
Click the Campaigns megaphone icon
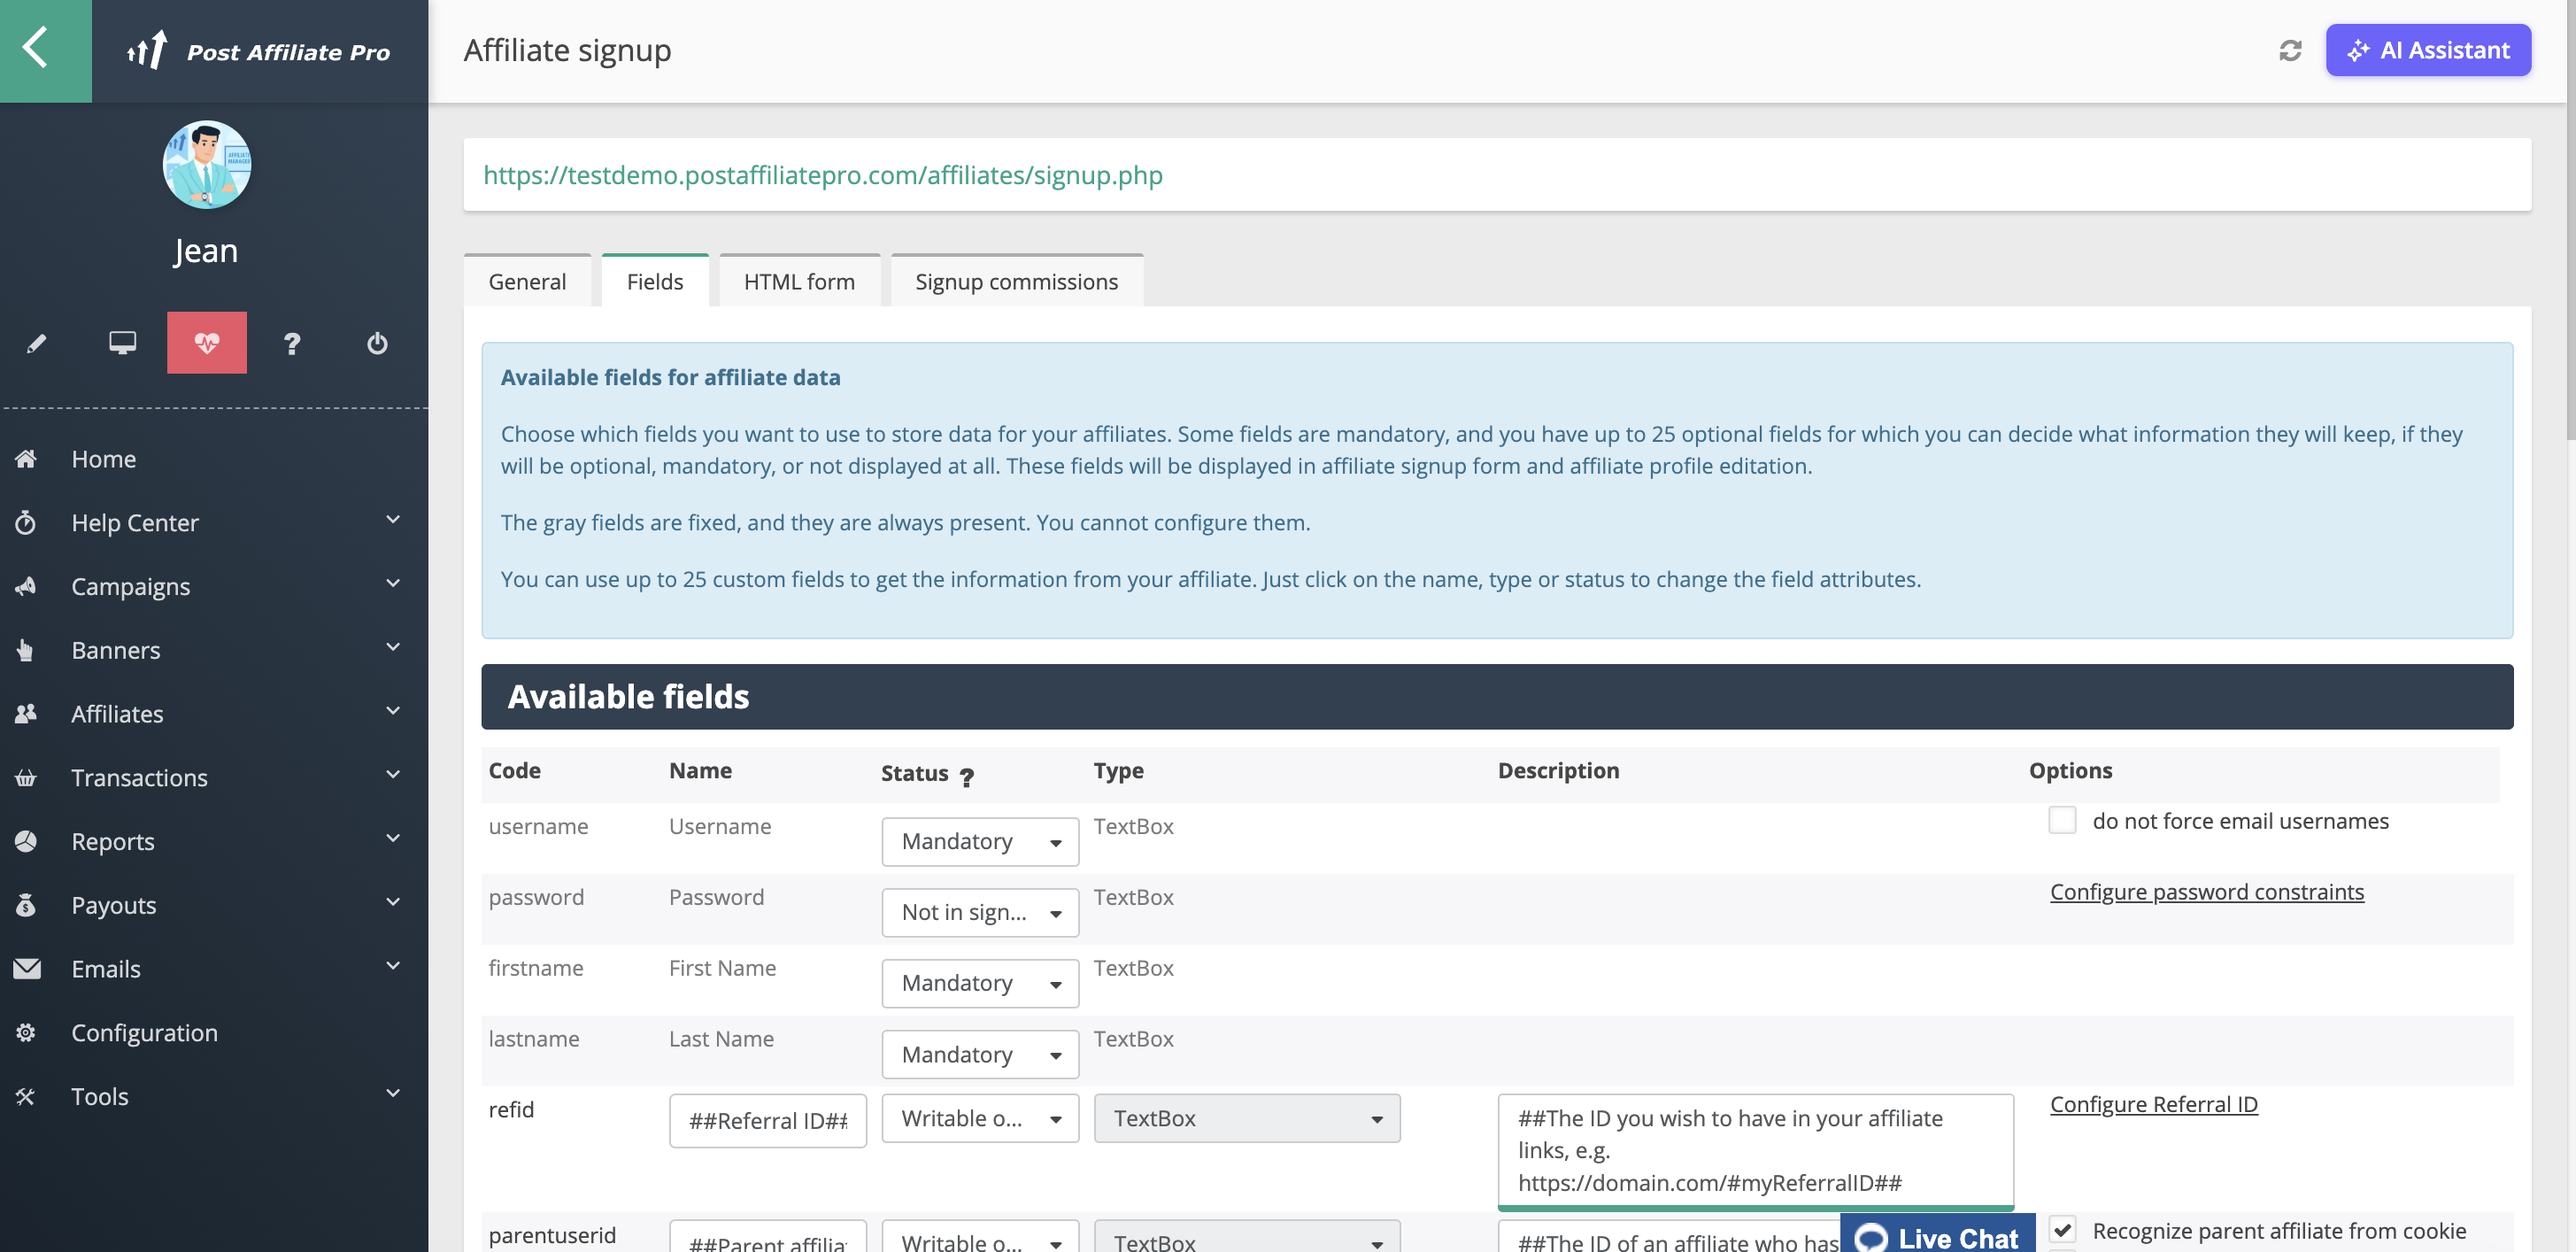26,586
